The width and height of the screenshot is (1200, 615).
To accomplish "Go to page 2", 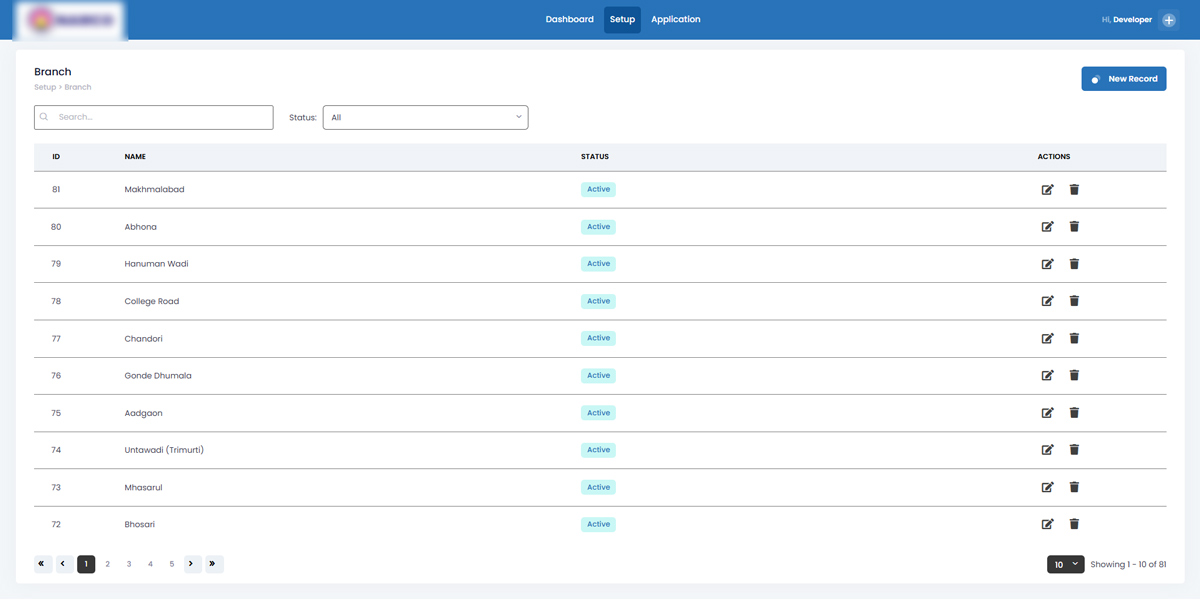I will click(x=108, y=564).
